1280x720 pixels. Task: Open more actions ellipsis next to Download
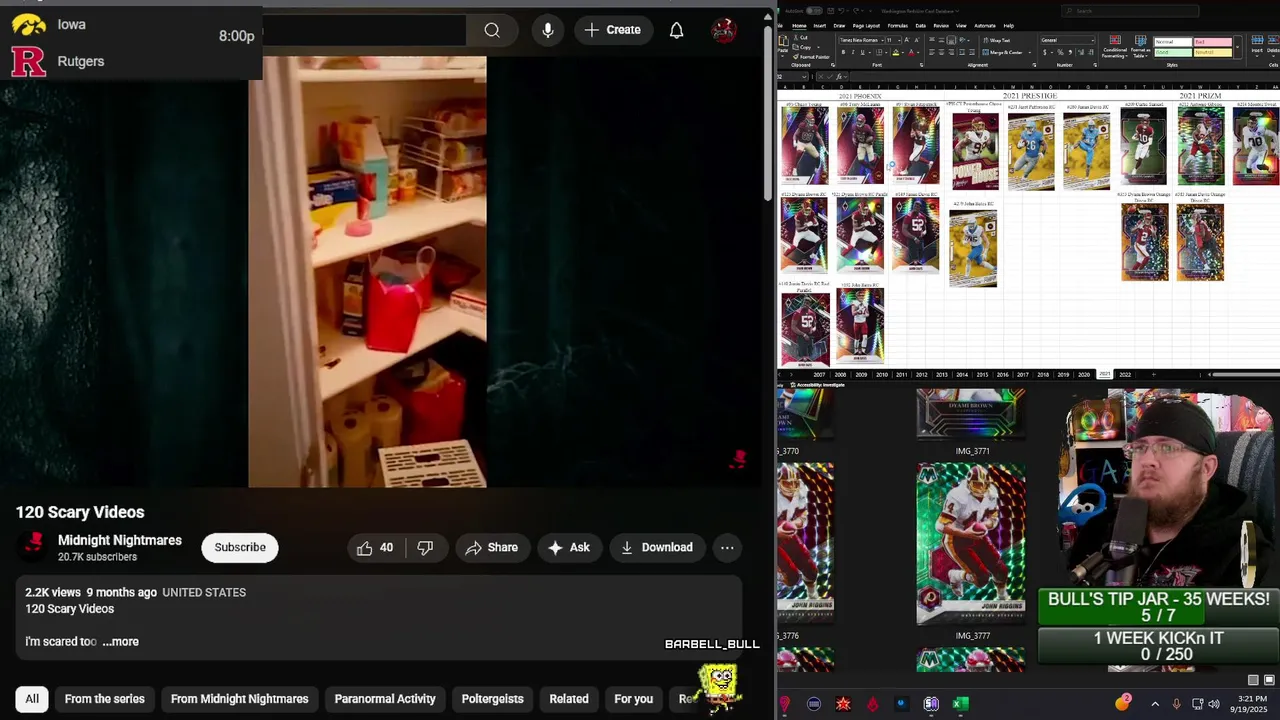[727, 547]
